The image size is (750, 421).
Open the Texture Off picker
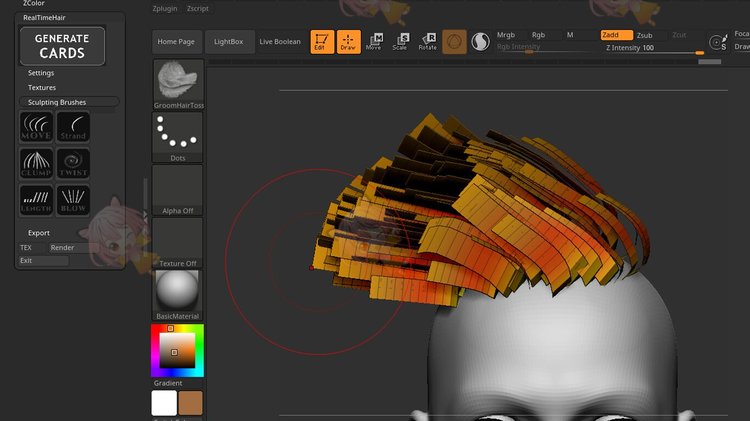pyautogui.click(x=177, y=243)
